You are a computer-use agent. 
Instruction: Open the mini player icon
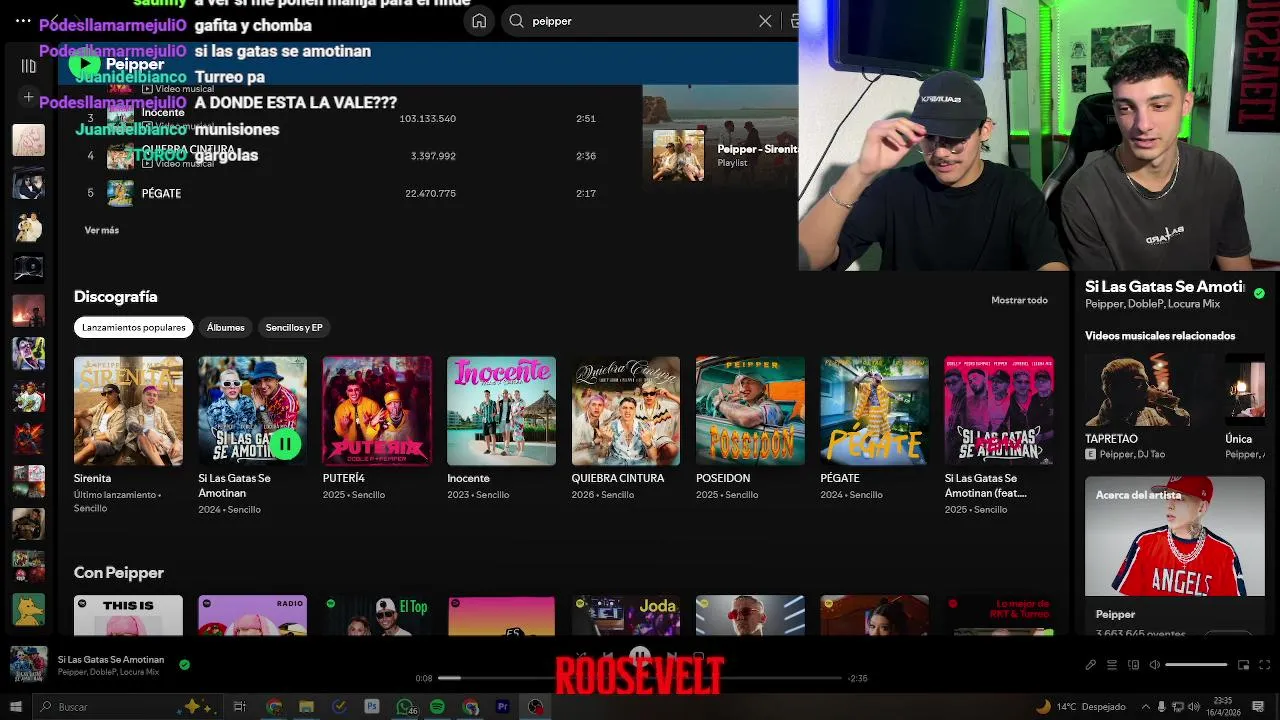point(1243,665)
